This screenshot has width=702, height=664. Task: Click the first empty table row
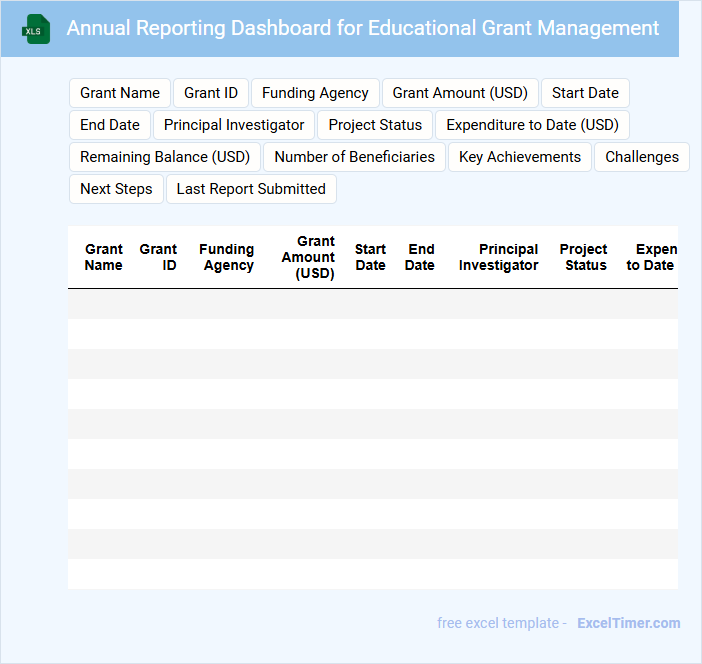372,304
